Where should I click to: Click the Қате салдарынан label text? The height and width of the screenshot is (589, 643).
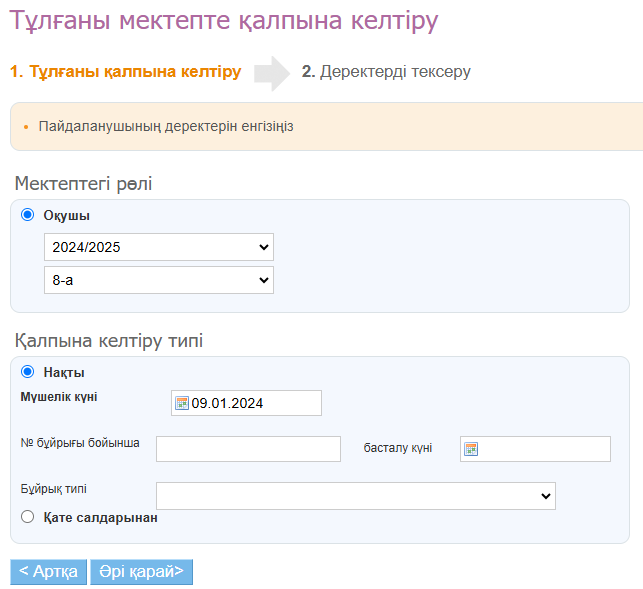coord(100,518)
